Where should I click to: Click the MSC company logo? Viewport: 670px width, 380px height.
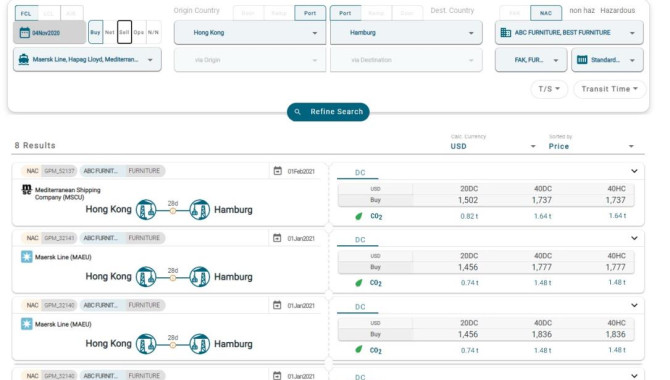pyautogui.click(x=26, y=189)
